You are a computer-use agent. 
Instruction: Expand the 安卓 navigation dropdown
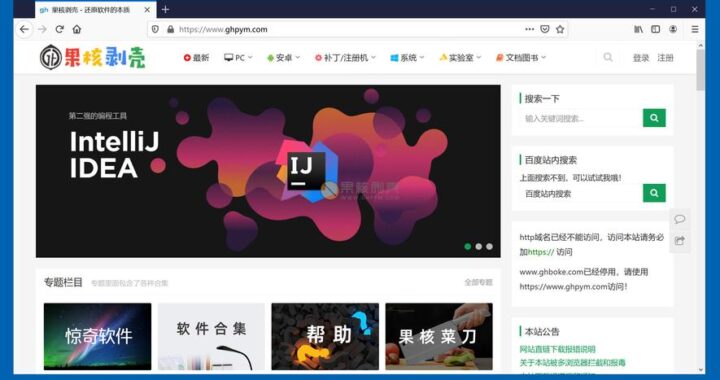click(283, 58)
